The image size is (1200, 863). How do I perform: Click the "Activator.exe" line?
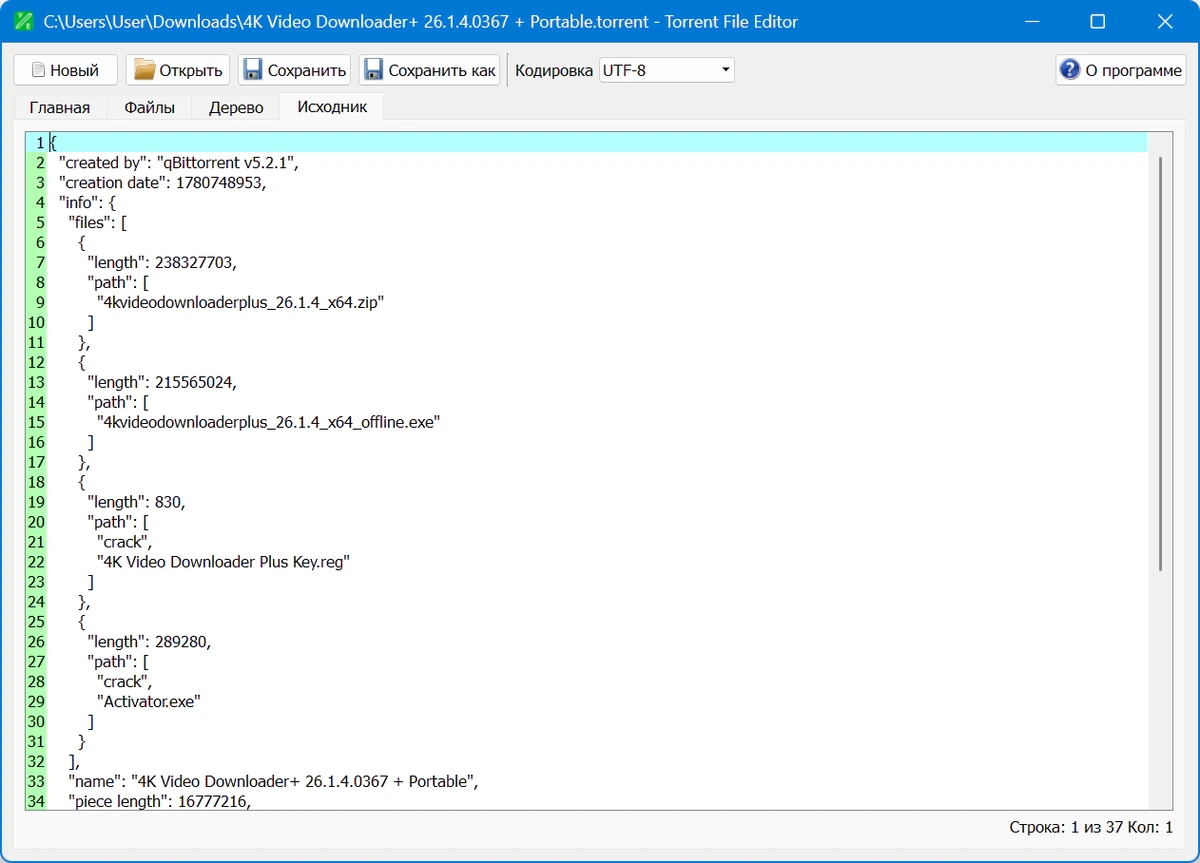tap(149, 702)
